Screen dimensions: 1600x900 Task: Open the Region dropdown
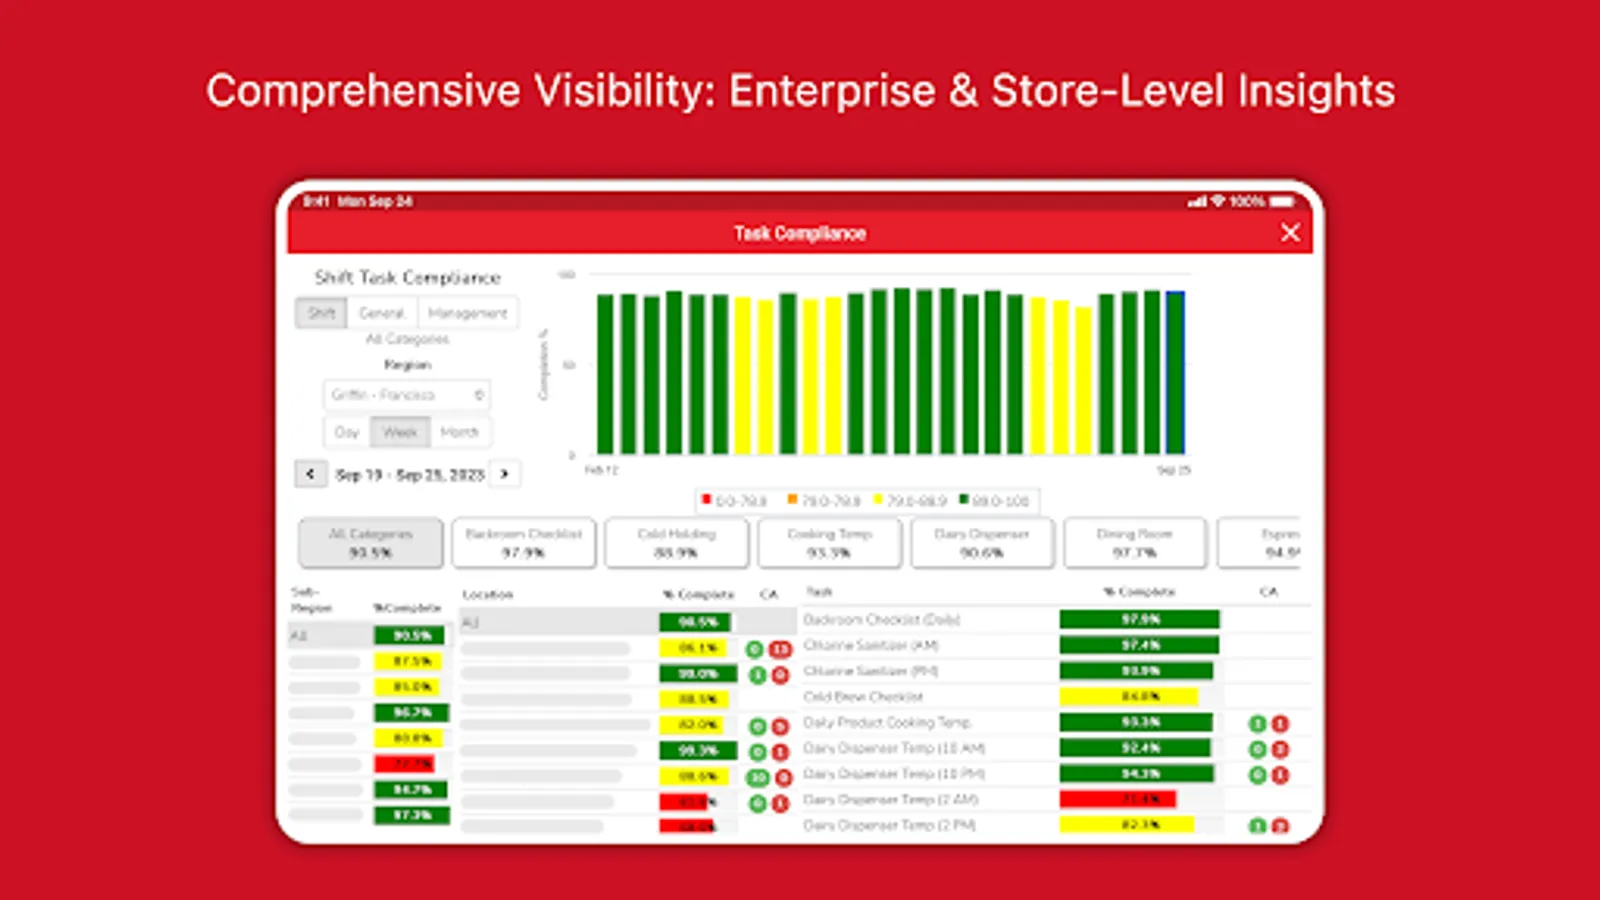[407, 394]
